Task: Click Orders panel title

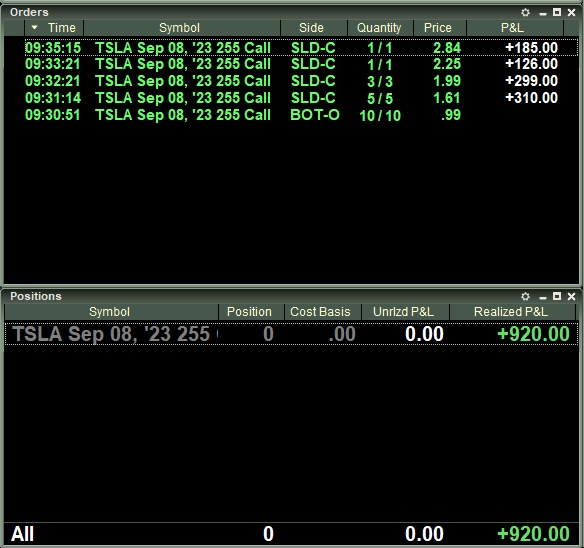Action: (29, 12)
